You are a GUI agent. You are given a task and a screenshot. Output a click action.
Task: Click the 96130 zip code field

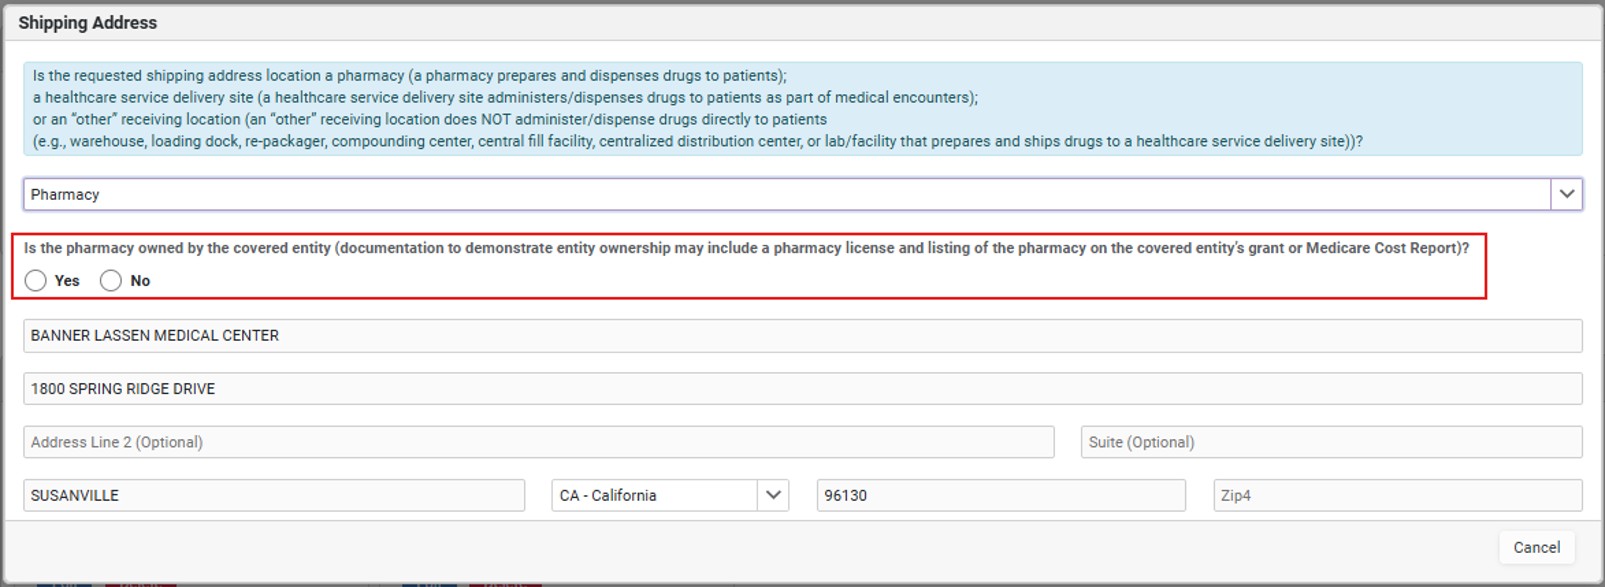click(1001, 495)
